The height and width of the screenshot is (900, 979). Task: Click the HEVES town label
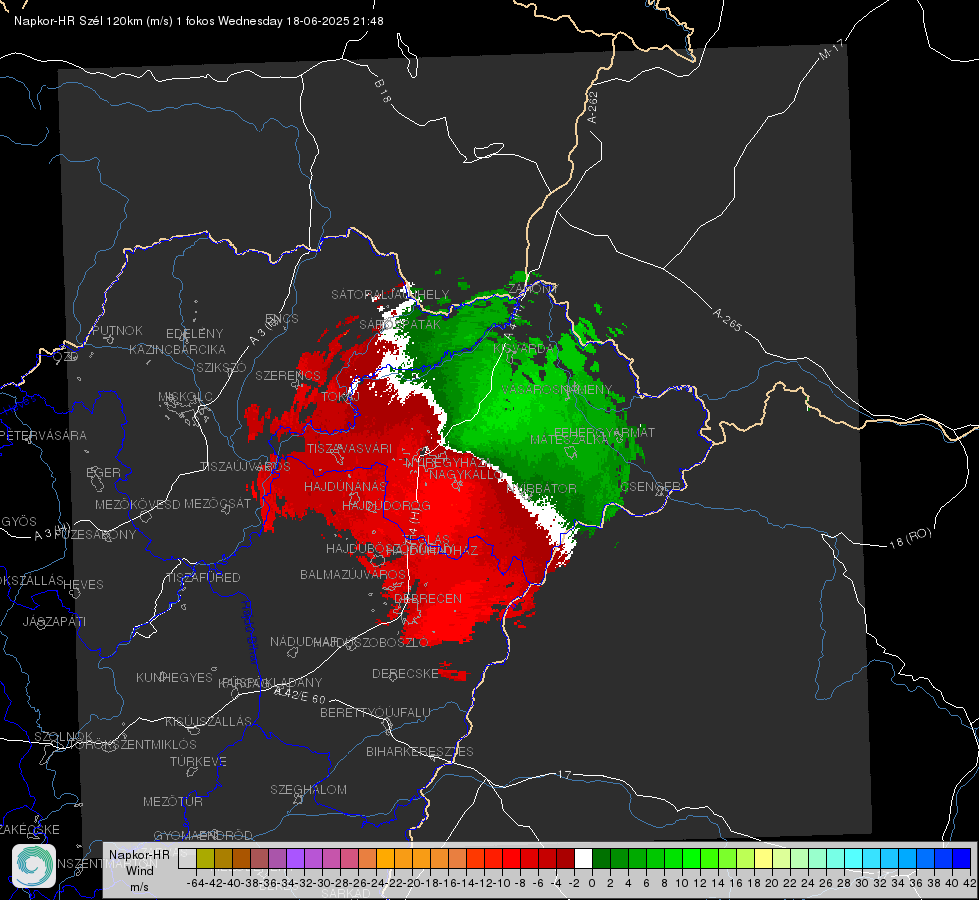83,585
